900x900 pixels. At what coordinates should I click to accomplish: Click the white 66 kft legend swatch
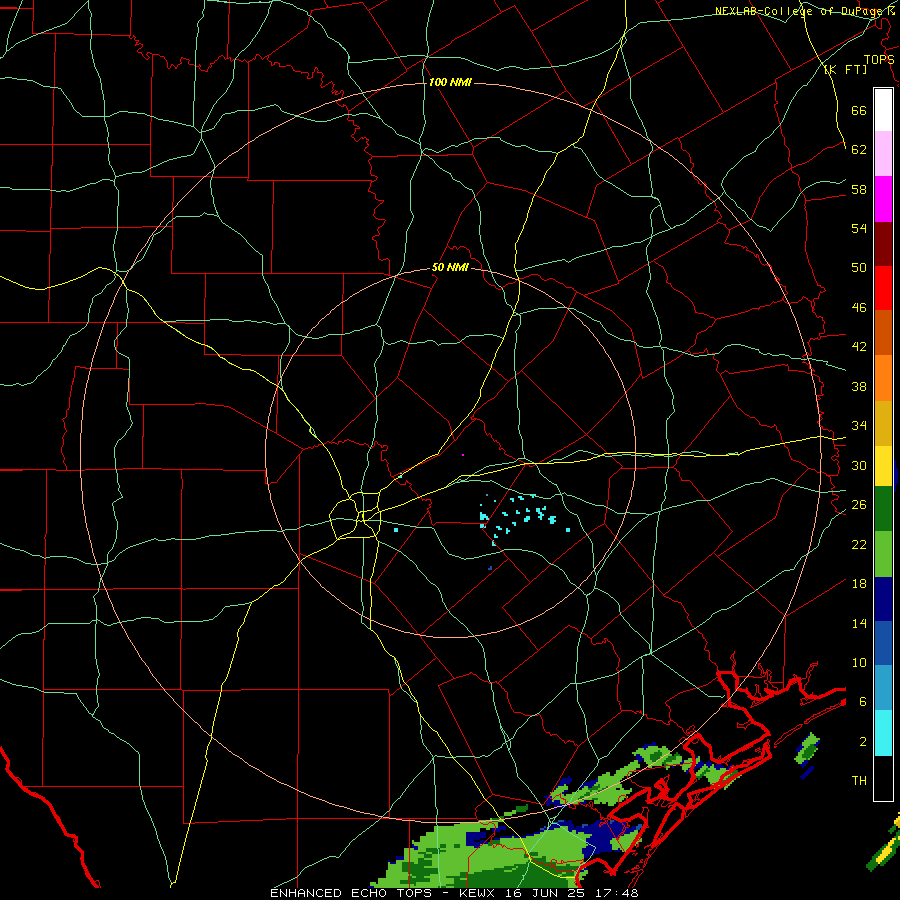coord(883,110)
